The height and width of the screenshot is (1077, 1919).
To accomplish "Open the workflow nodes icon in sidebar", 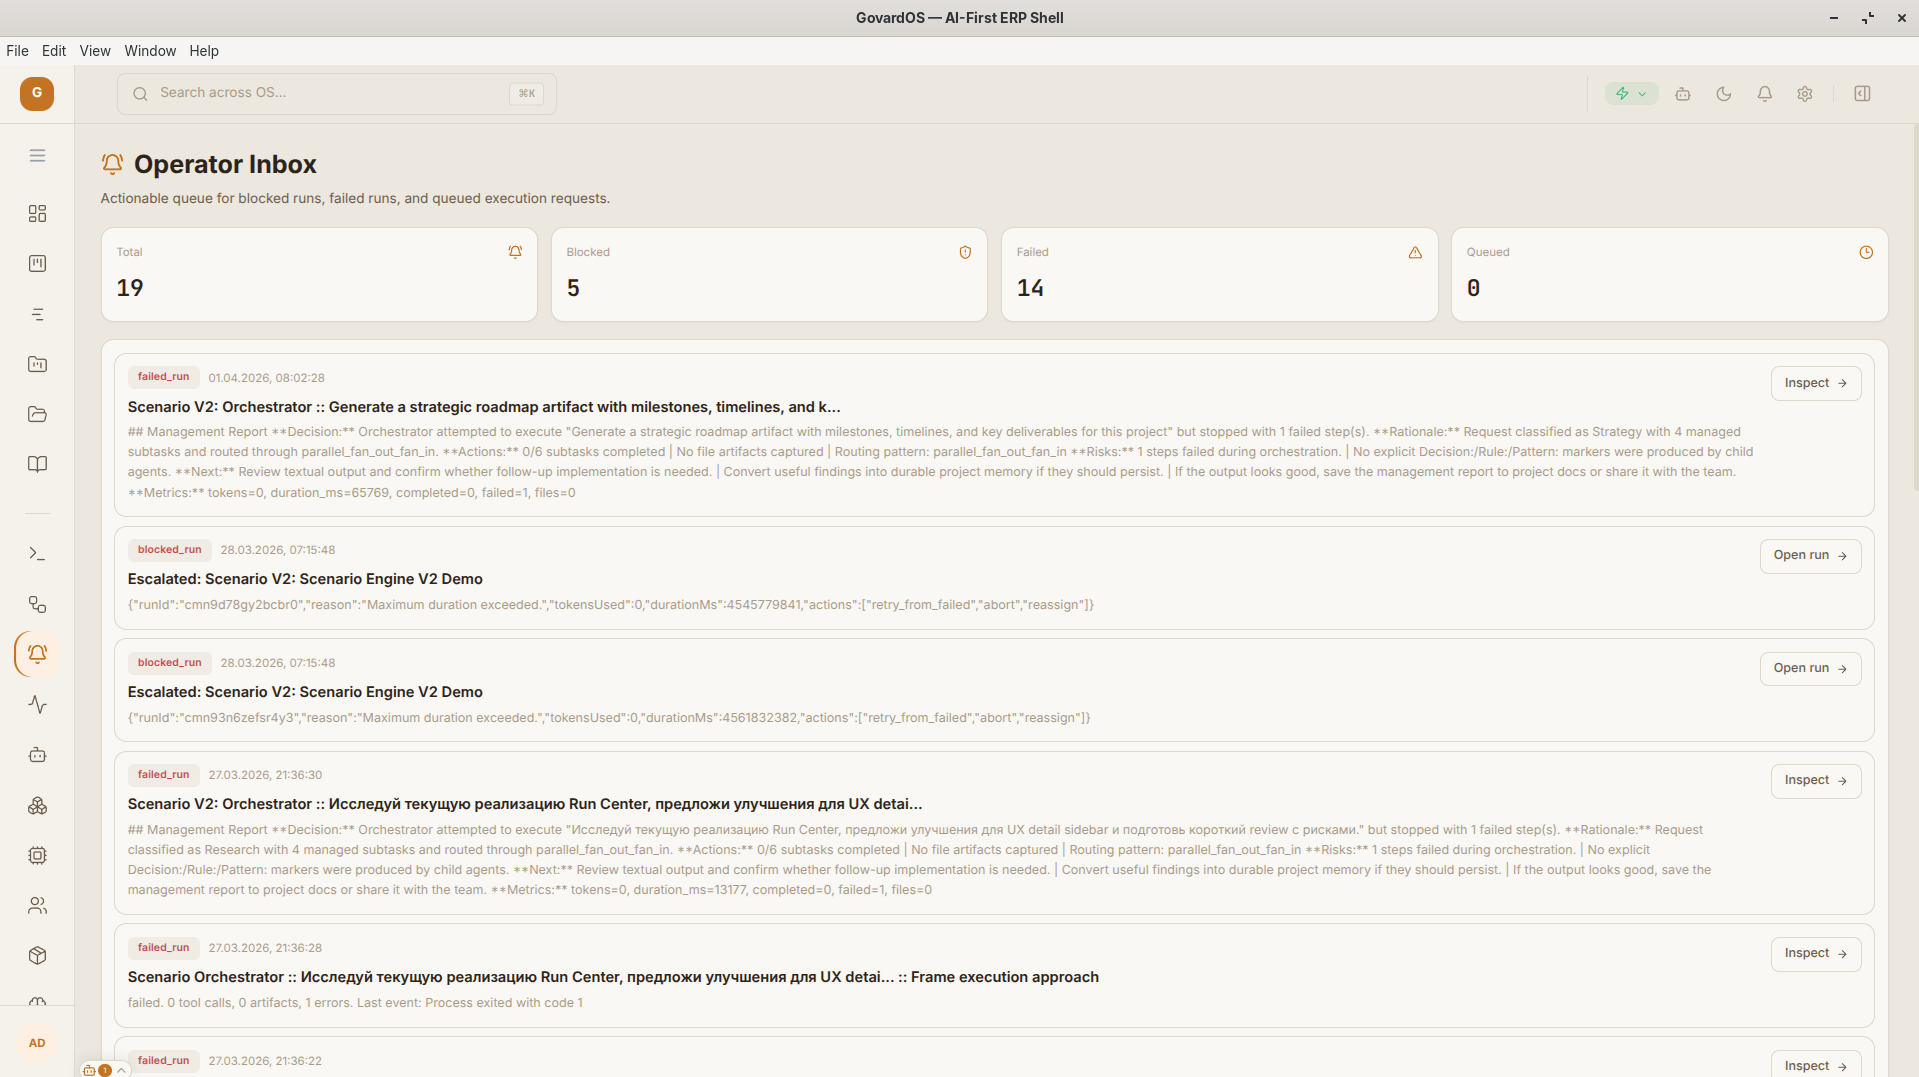I will coord(37,604).
